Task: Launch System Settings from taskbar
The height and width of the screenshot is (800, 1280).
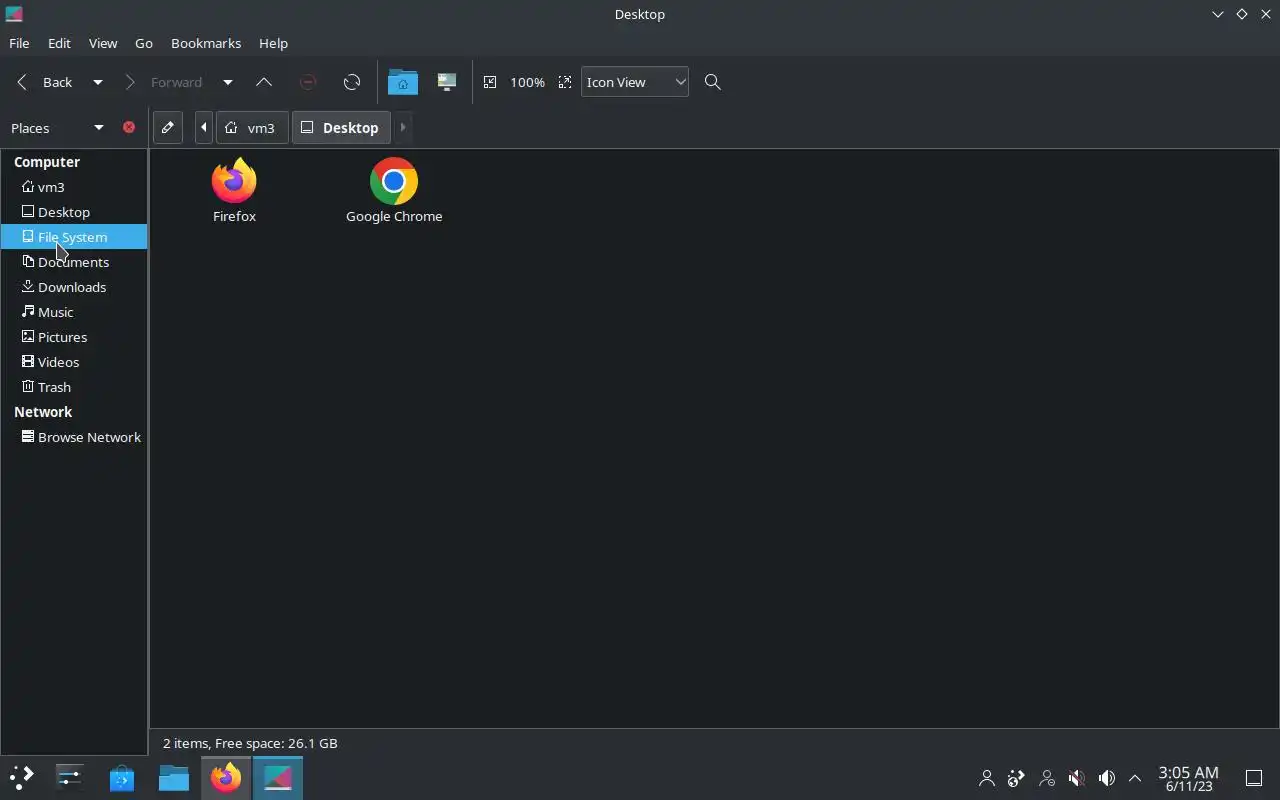Action: (70, 777)
